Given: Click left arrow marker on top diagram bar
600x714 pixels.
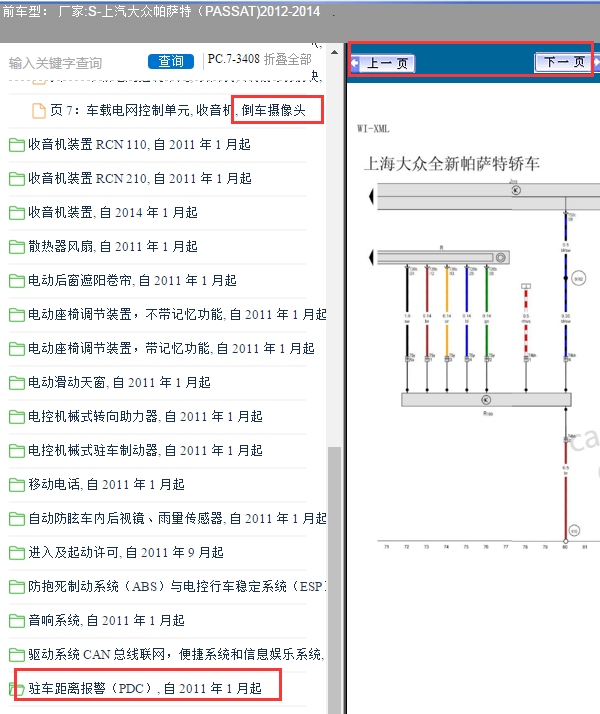Looking at the screenshot, I should point(371,197).
